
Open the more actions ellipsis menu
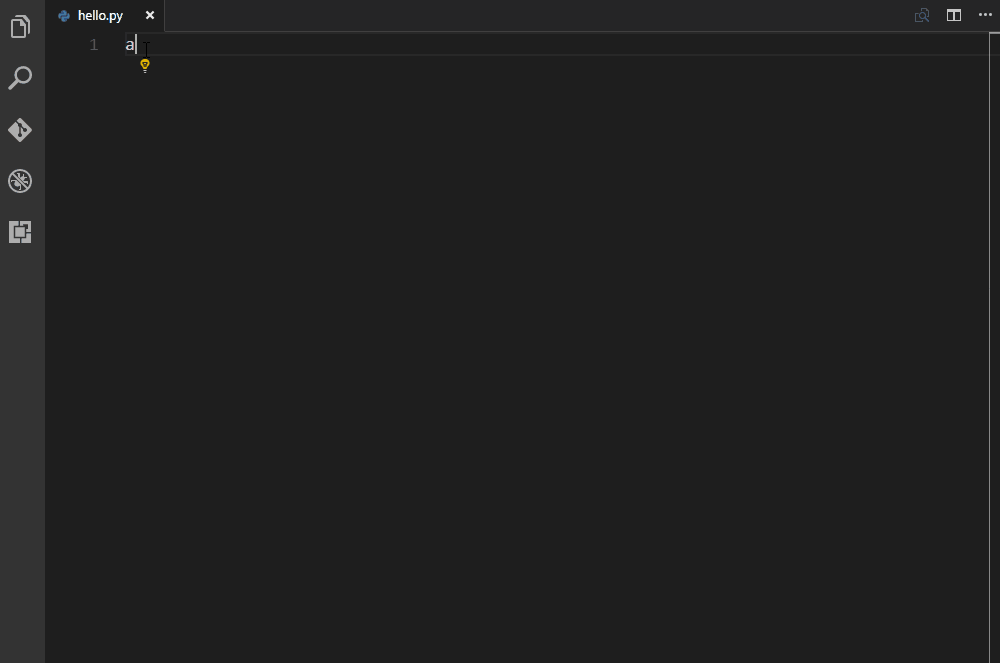[985, 15]
